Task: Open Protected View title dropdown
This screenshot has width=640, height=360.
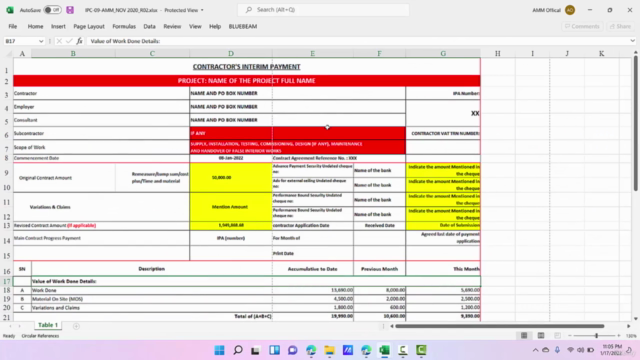Action: click(202, 10)
